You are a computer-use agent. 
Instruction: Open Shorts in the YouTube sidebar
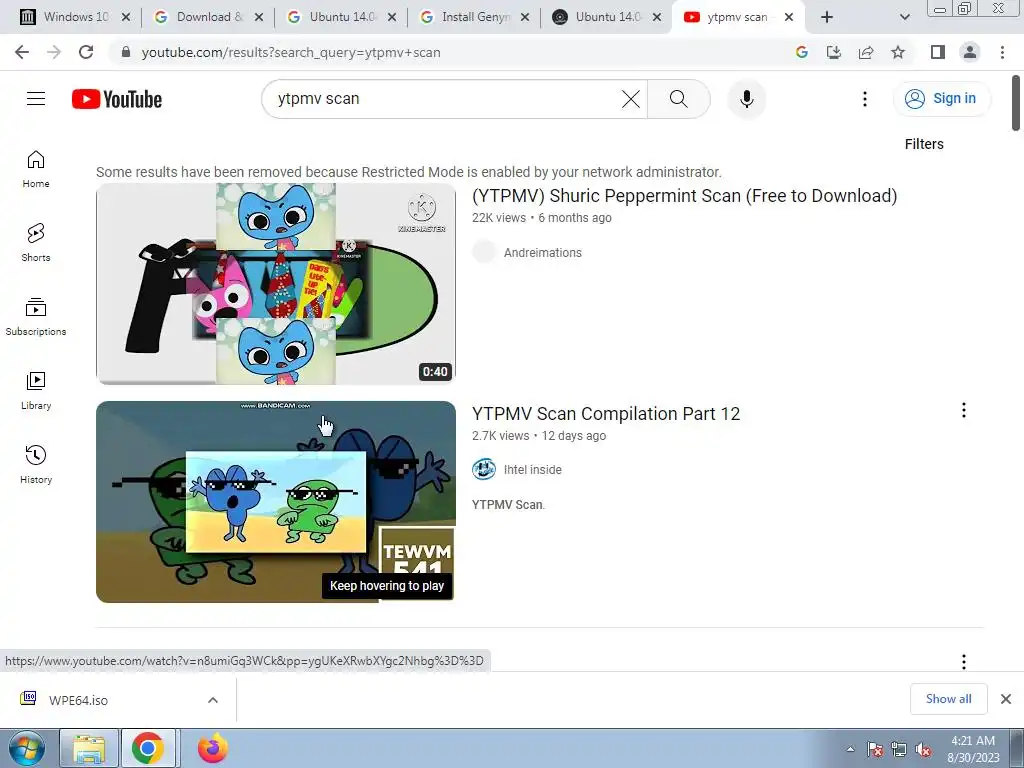click(36, 243)
